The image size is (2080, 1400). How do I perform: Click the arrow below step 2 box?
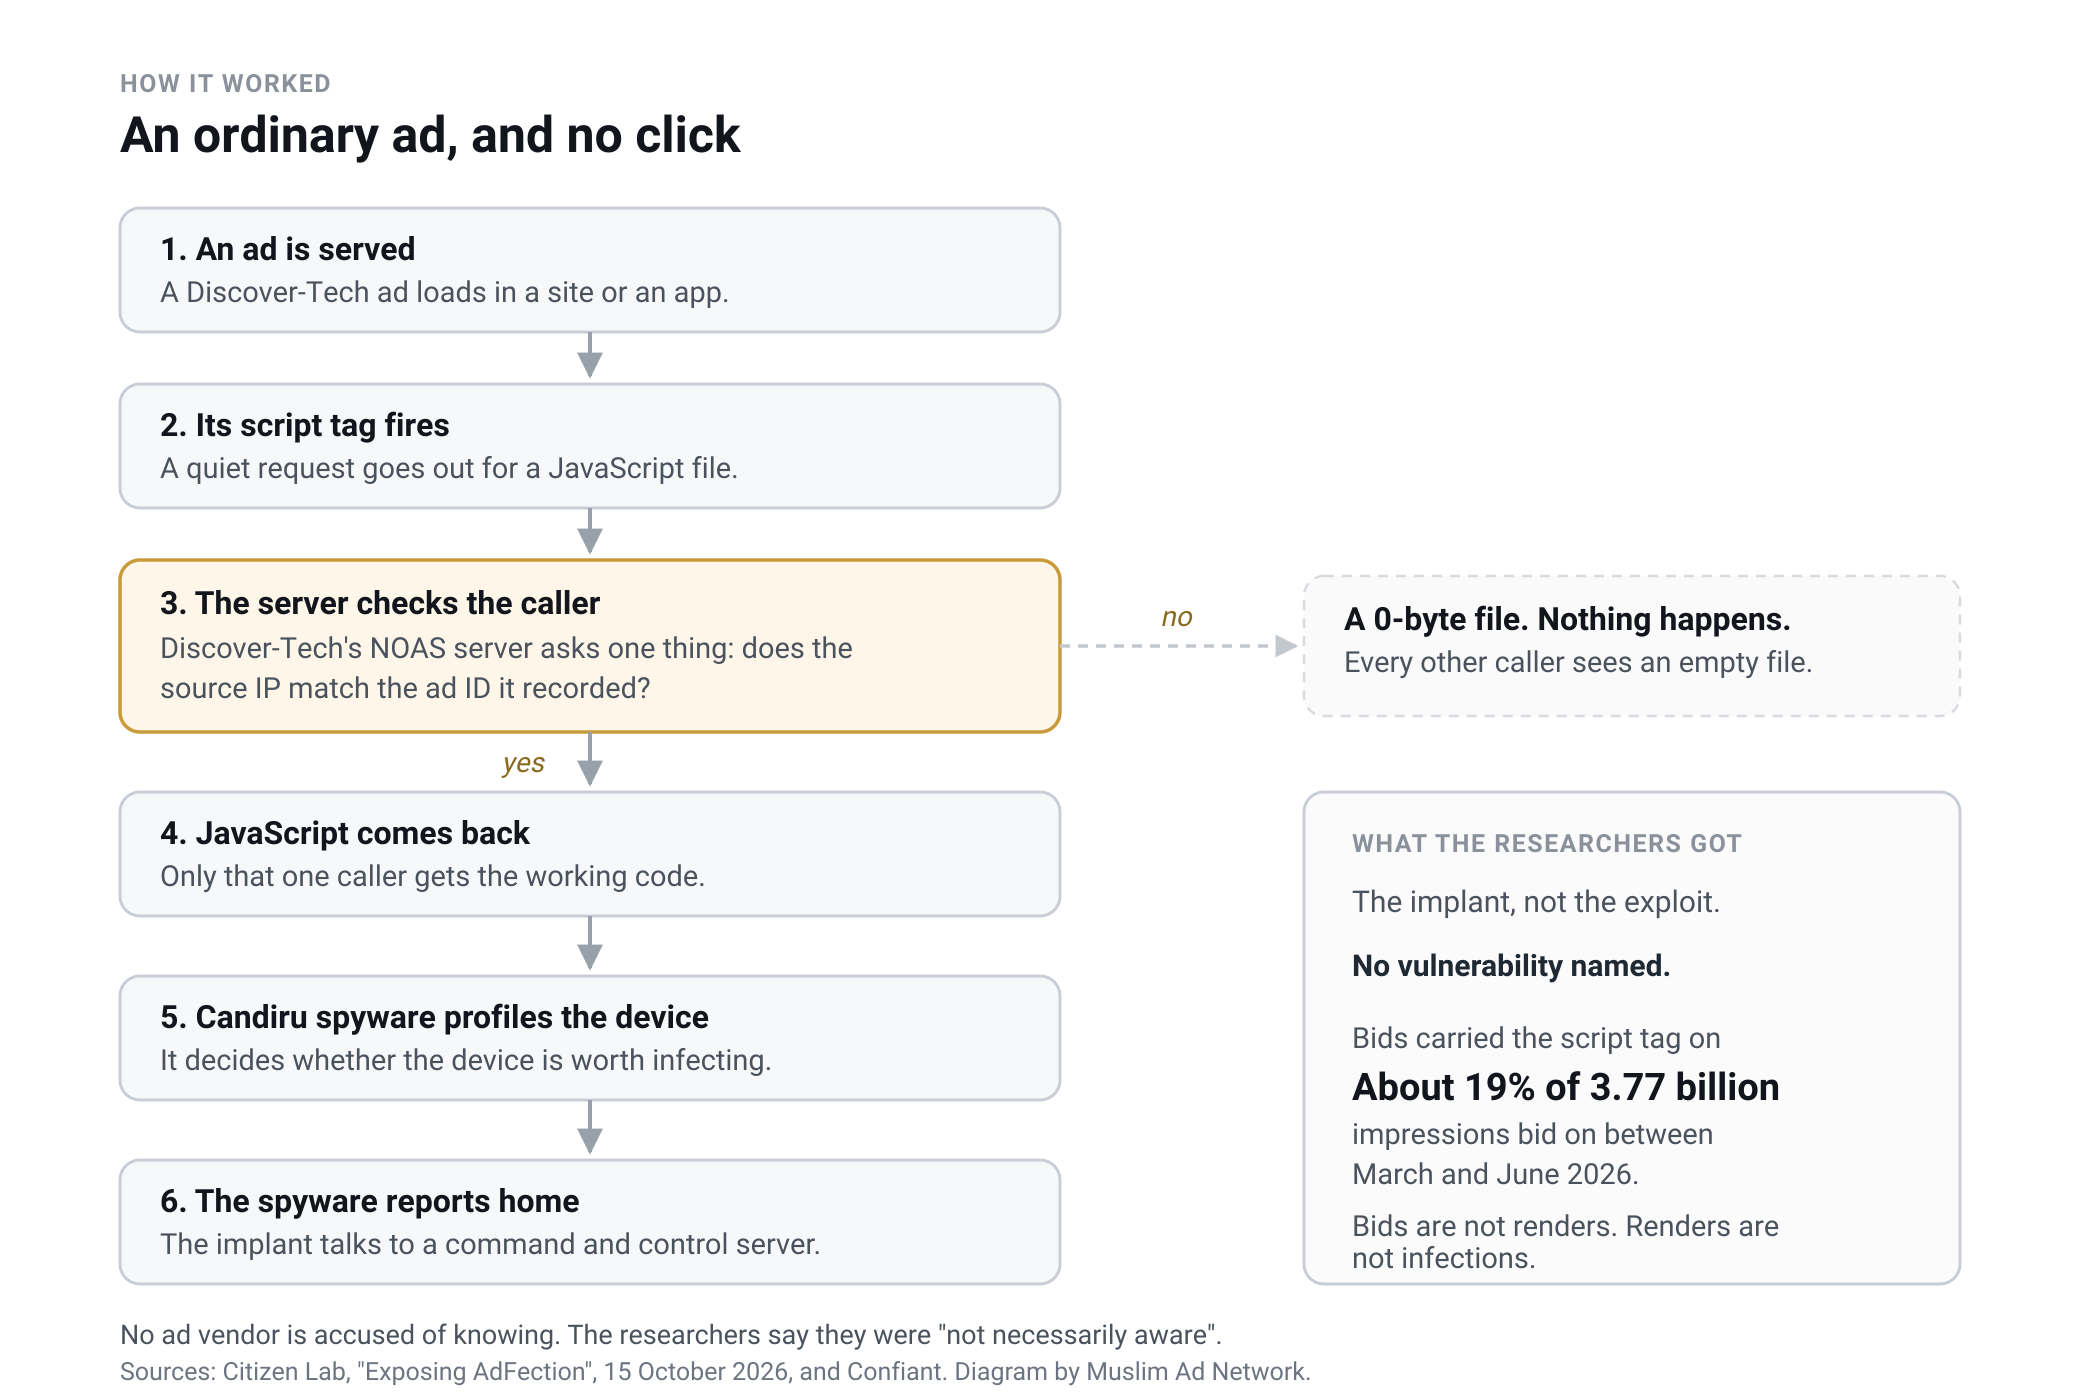coord(590,532)
